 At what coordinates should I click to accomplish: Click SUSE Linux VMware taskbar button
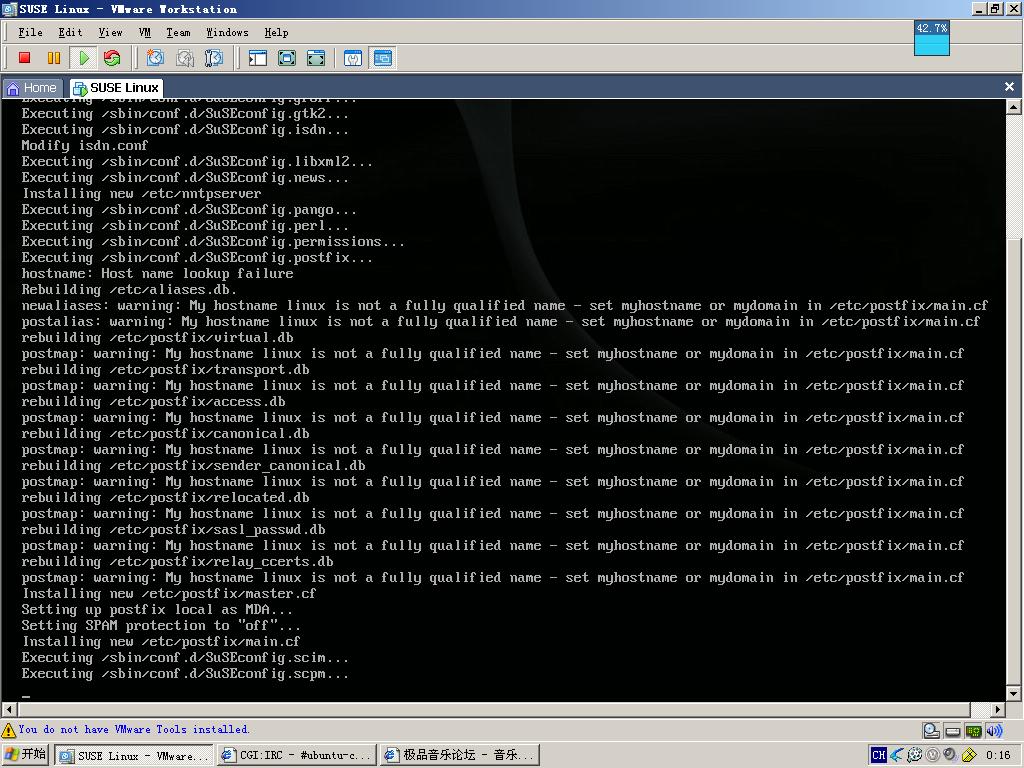click(x=135, y=755)
